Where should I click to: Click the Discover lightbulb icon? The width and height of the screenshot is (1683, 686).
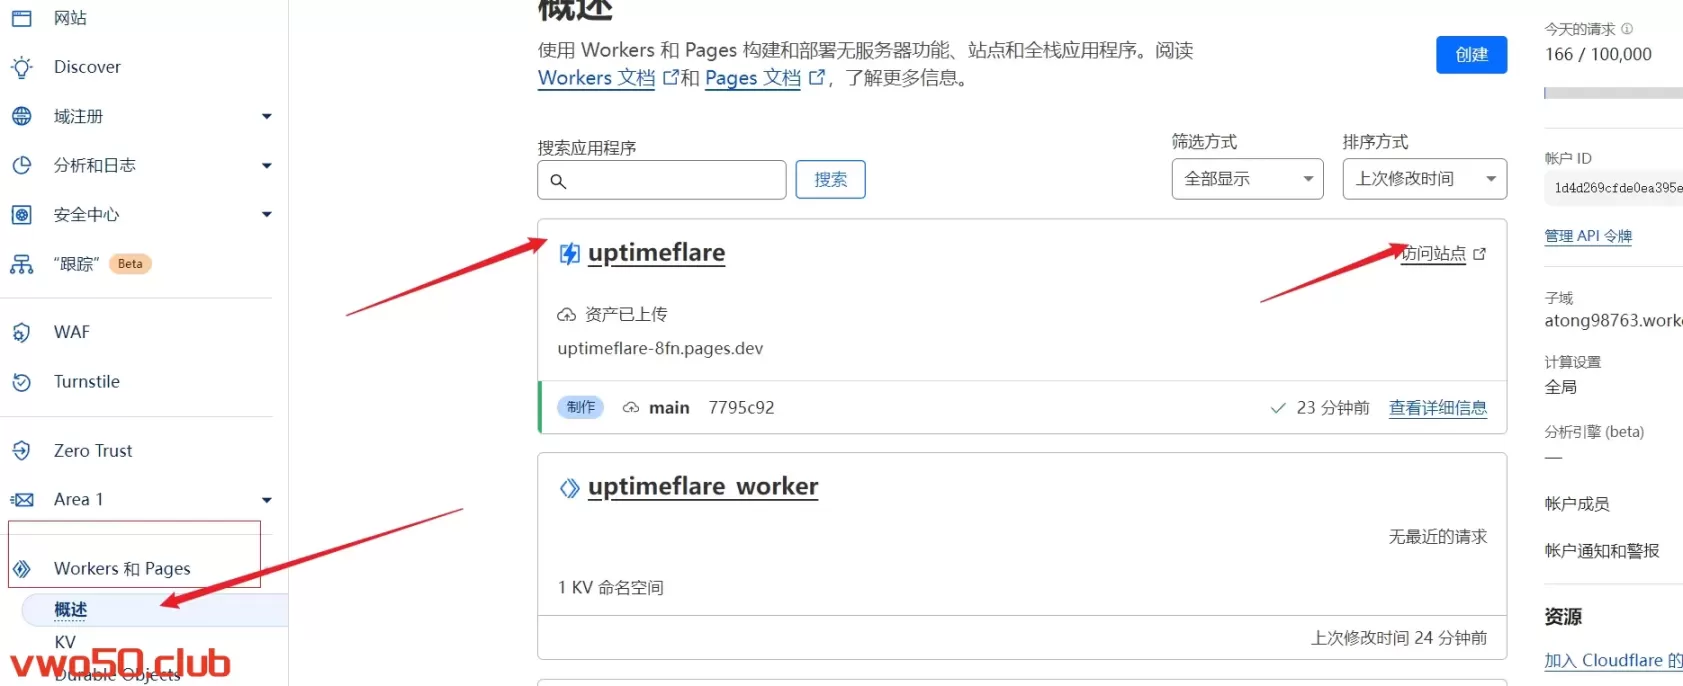click(21, 67)
